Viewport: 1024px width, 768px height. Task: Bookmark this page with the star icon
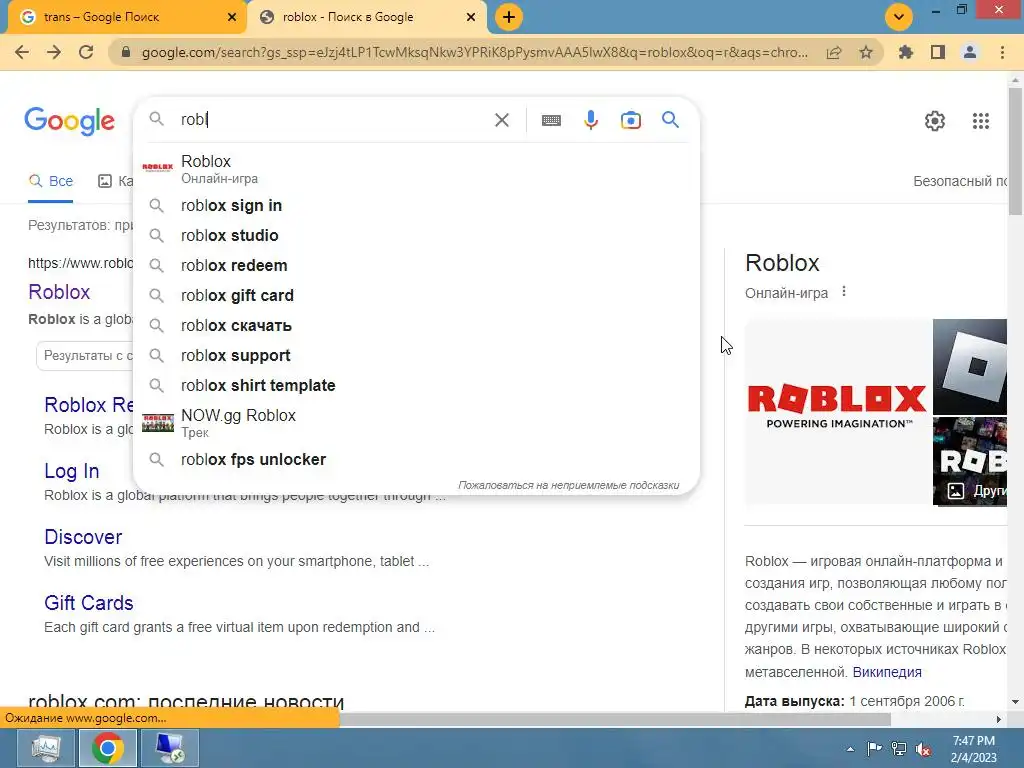coord(866,52)
